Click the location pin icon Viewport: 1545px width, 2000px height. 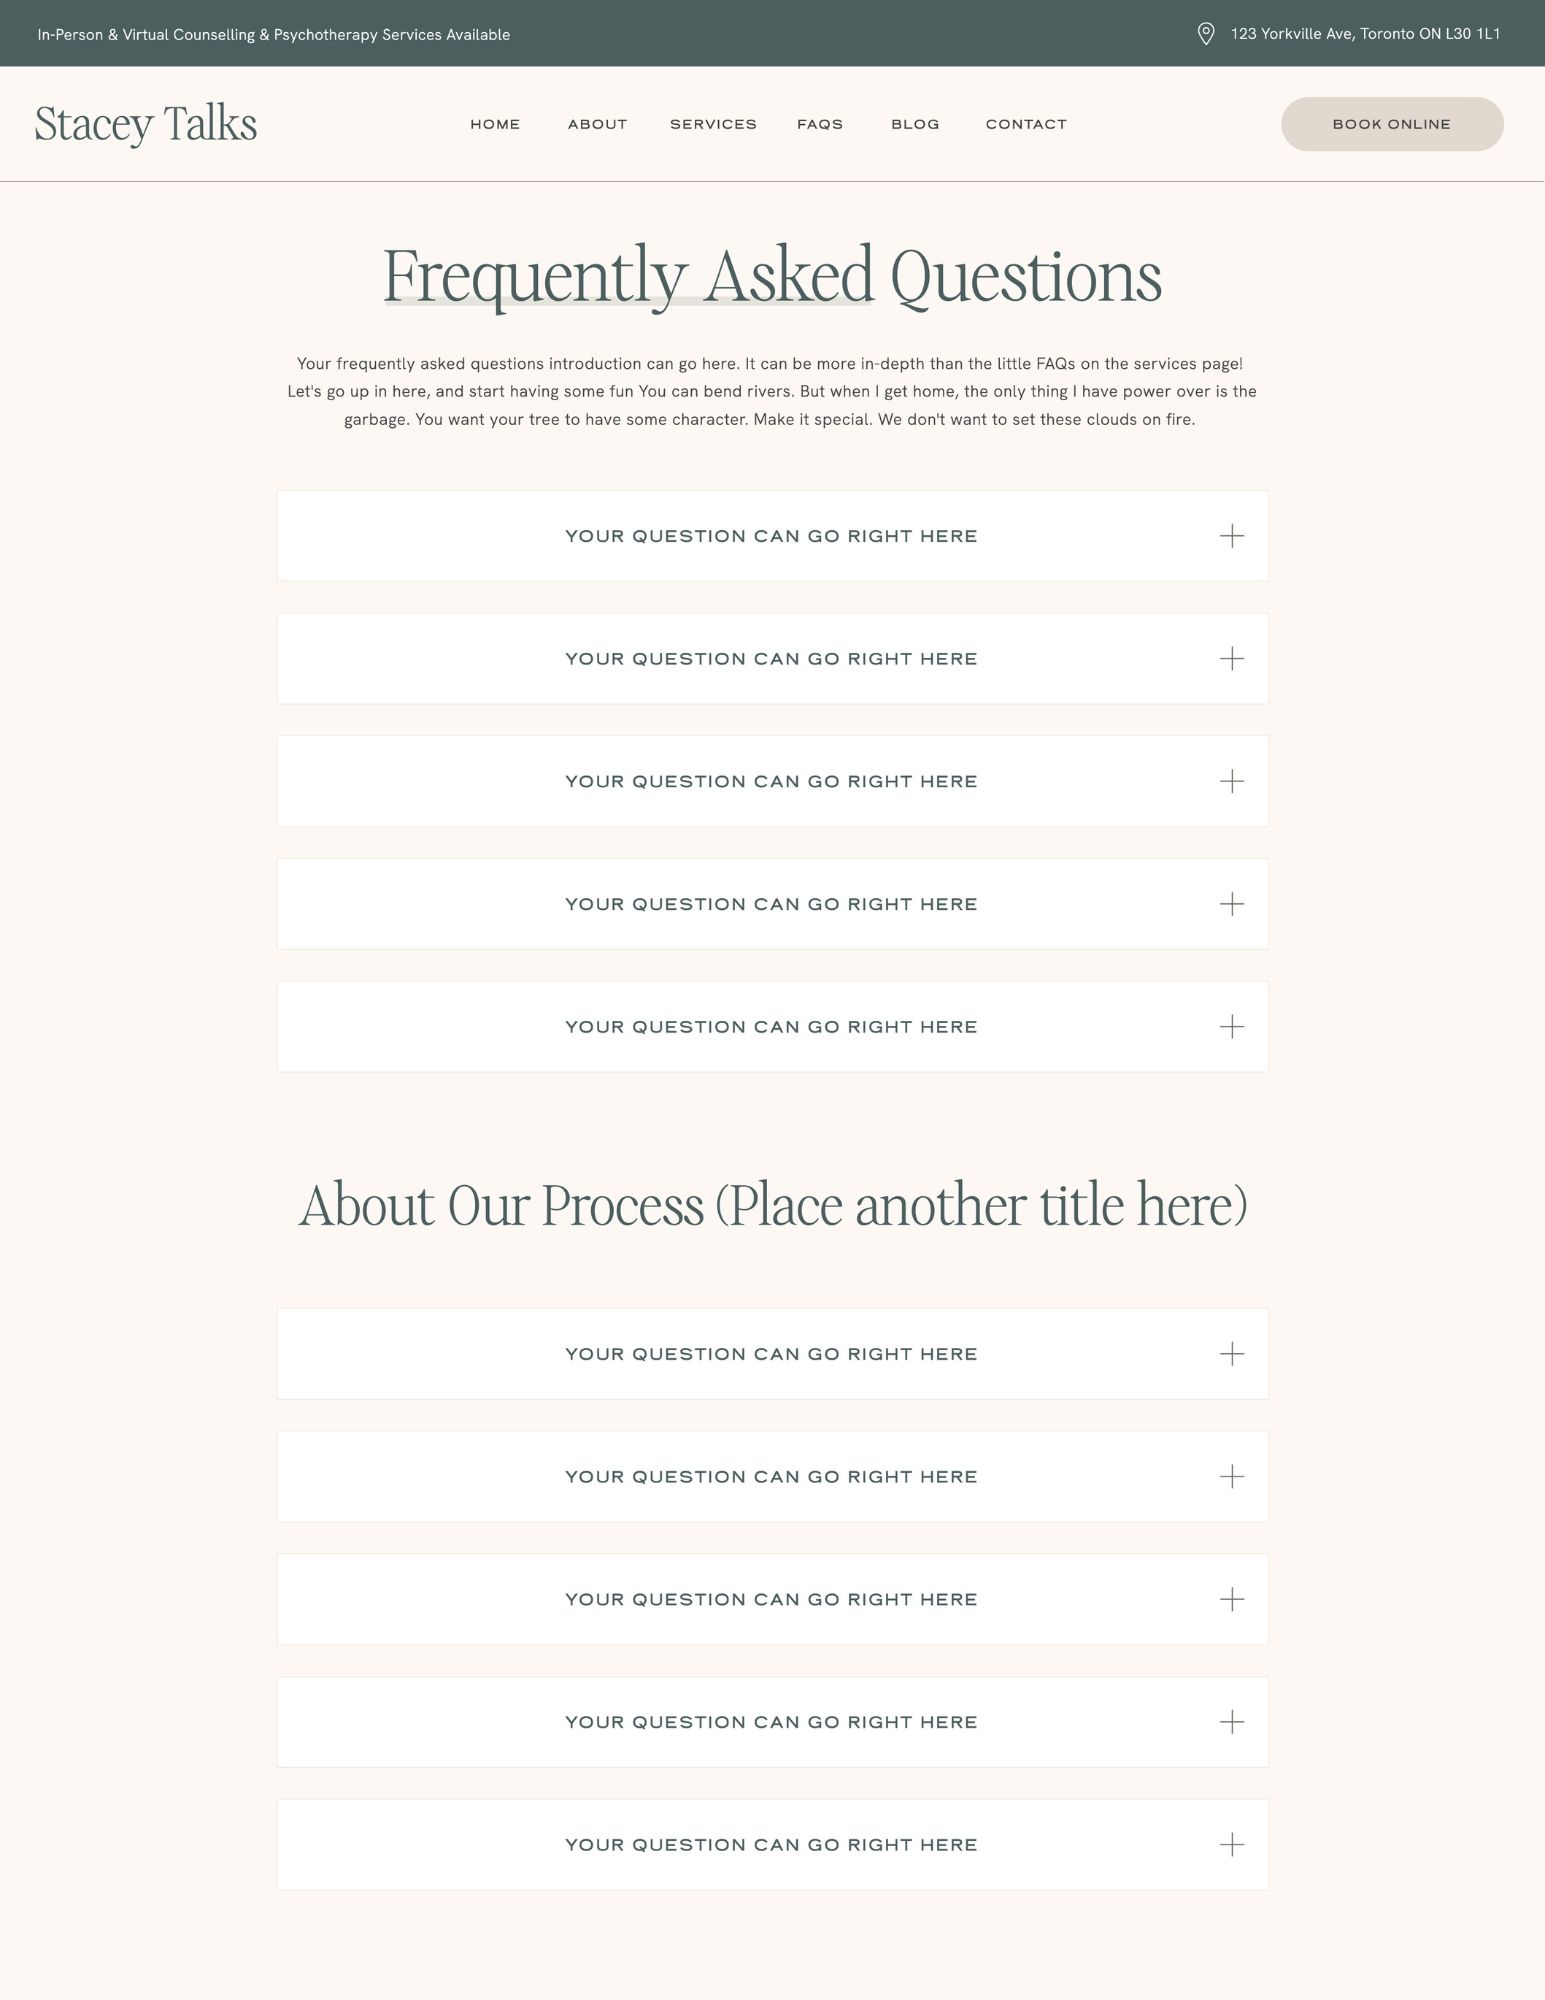click(1206, 34)
